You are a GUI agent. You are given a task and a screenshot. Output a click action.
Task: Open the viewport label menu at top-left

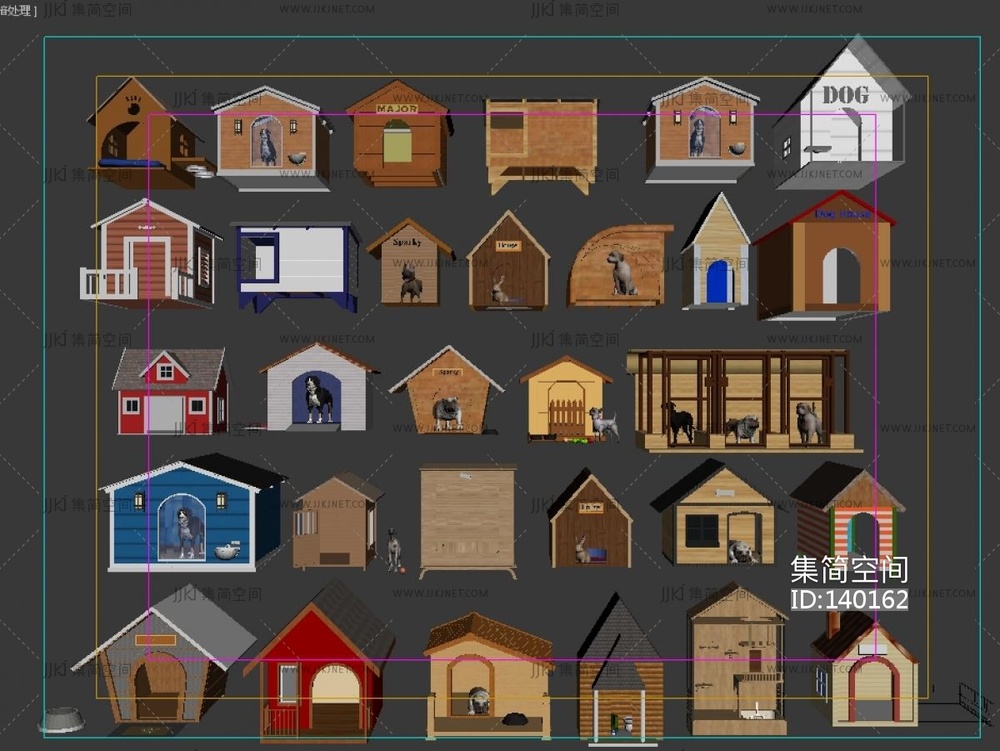click(x=18, y=10)
